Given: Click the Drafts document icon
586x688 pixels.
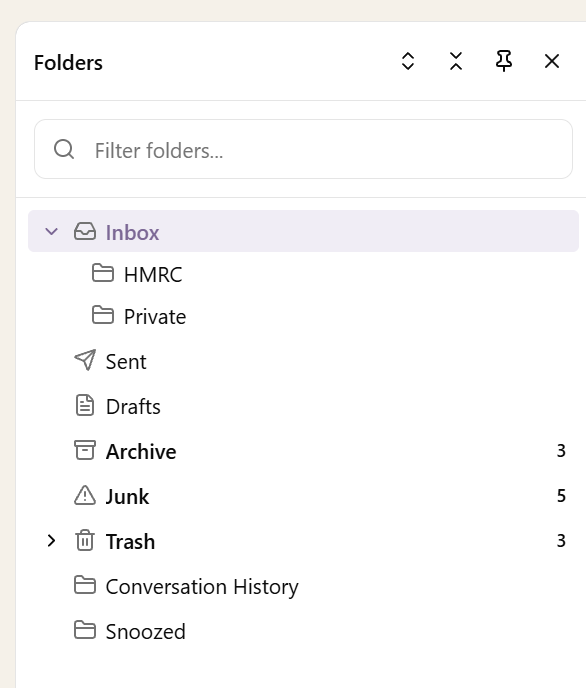Looking at the screenshot, I should tap(85, 405).
